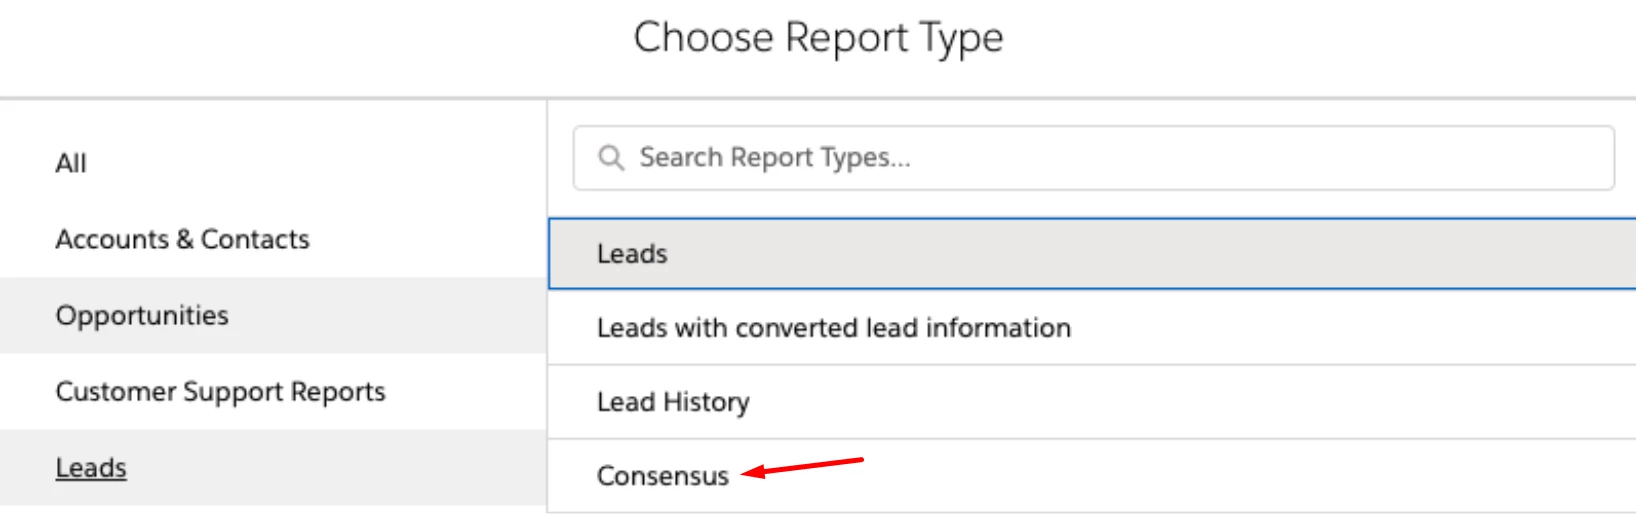Select the Consensus report type
Screen dimensions: 1638x516
pyautogui.click(x=662, y=476)
